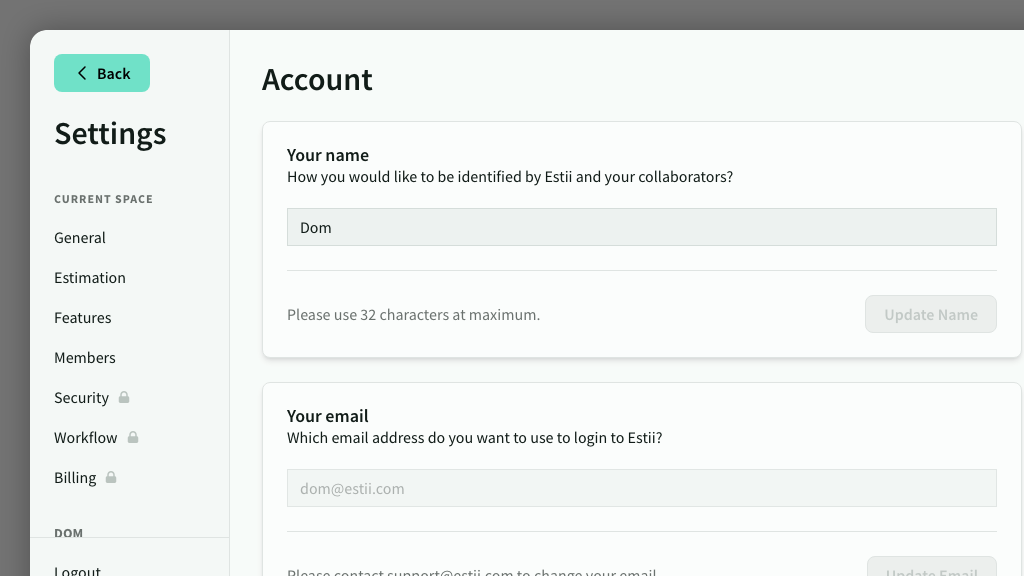Click the Settings sidebar title

pos(110,133)
